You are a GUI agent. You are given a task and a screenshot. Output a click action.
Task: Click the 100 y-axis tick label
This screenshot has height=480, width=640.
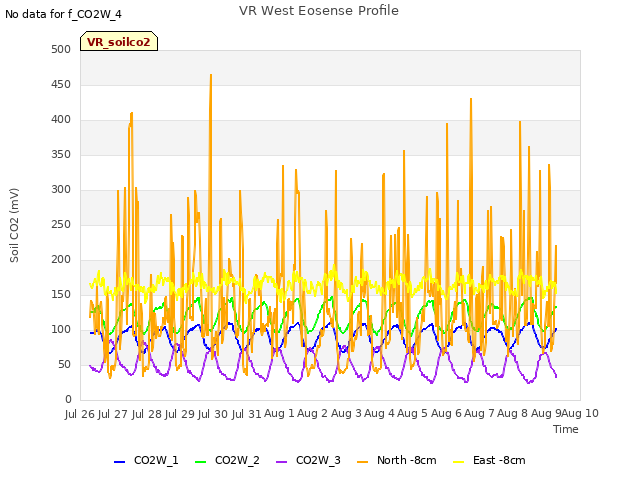(x=61, y=329)
